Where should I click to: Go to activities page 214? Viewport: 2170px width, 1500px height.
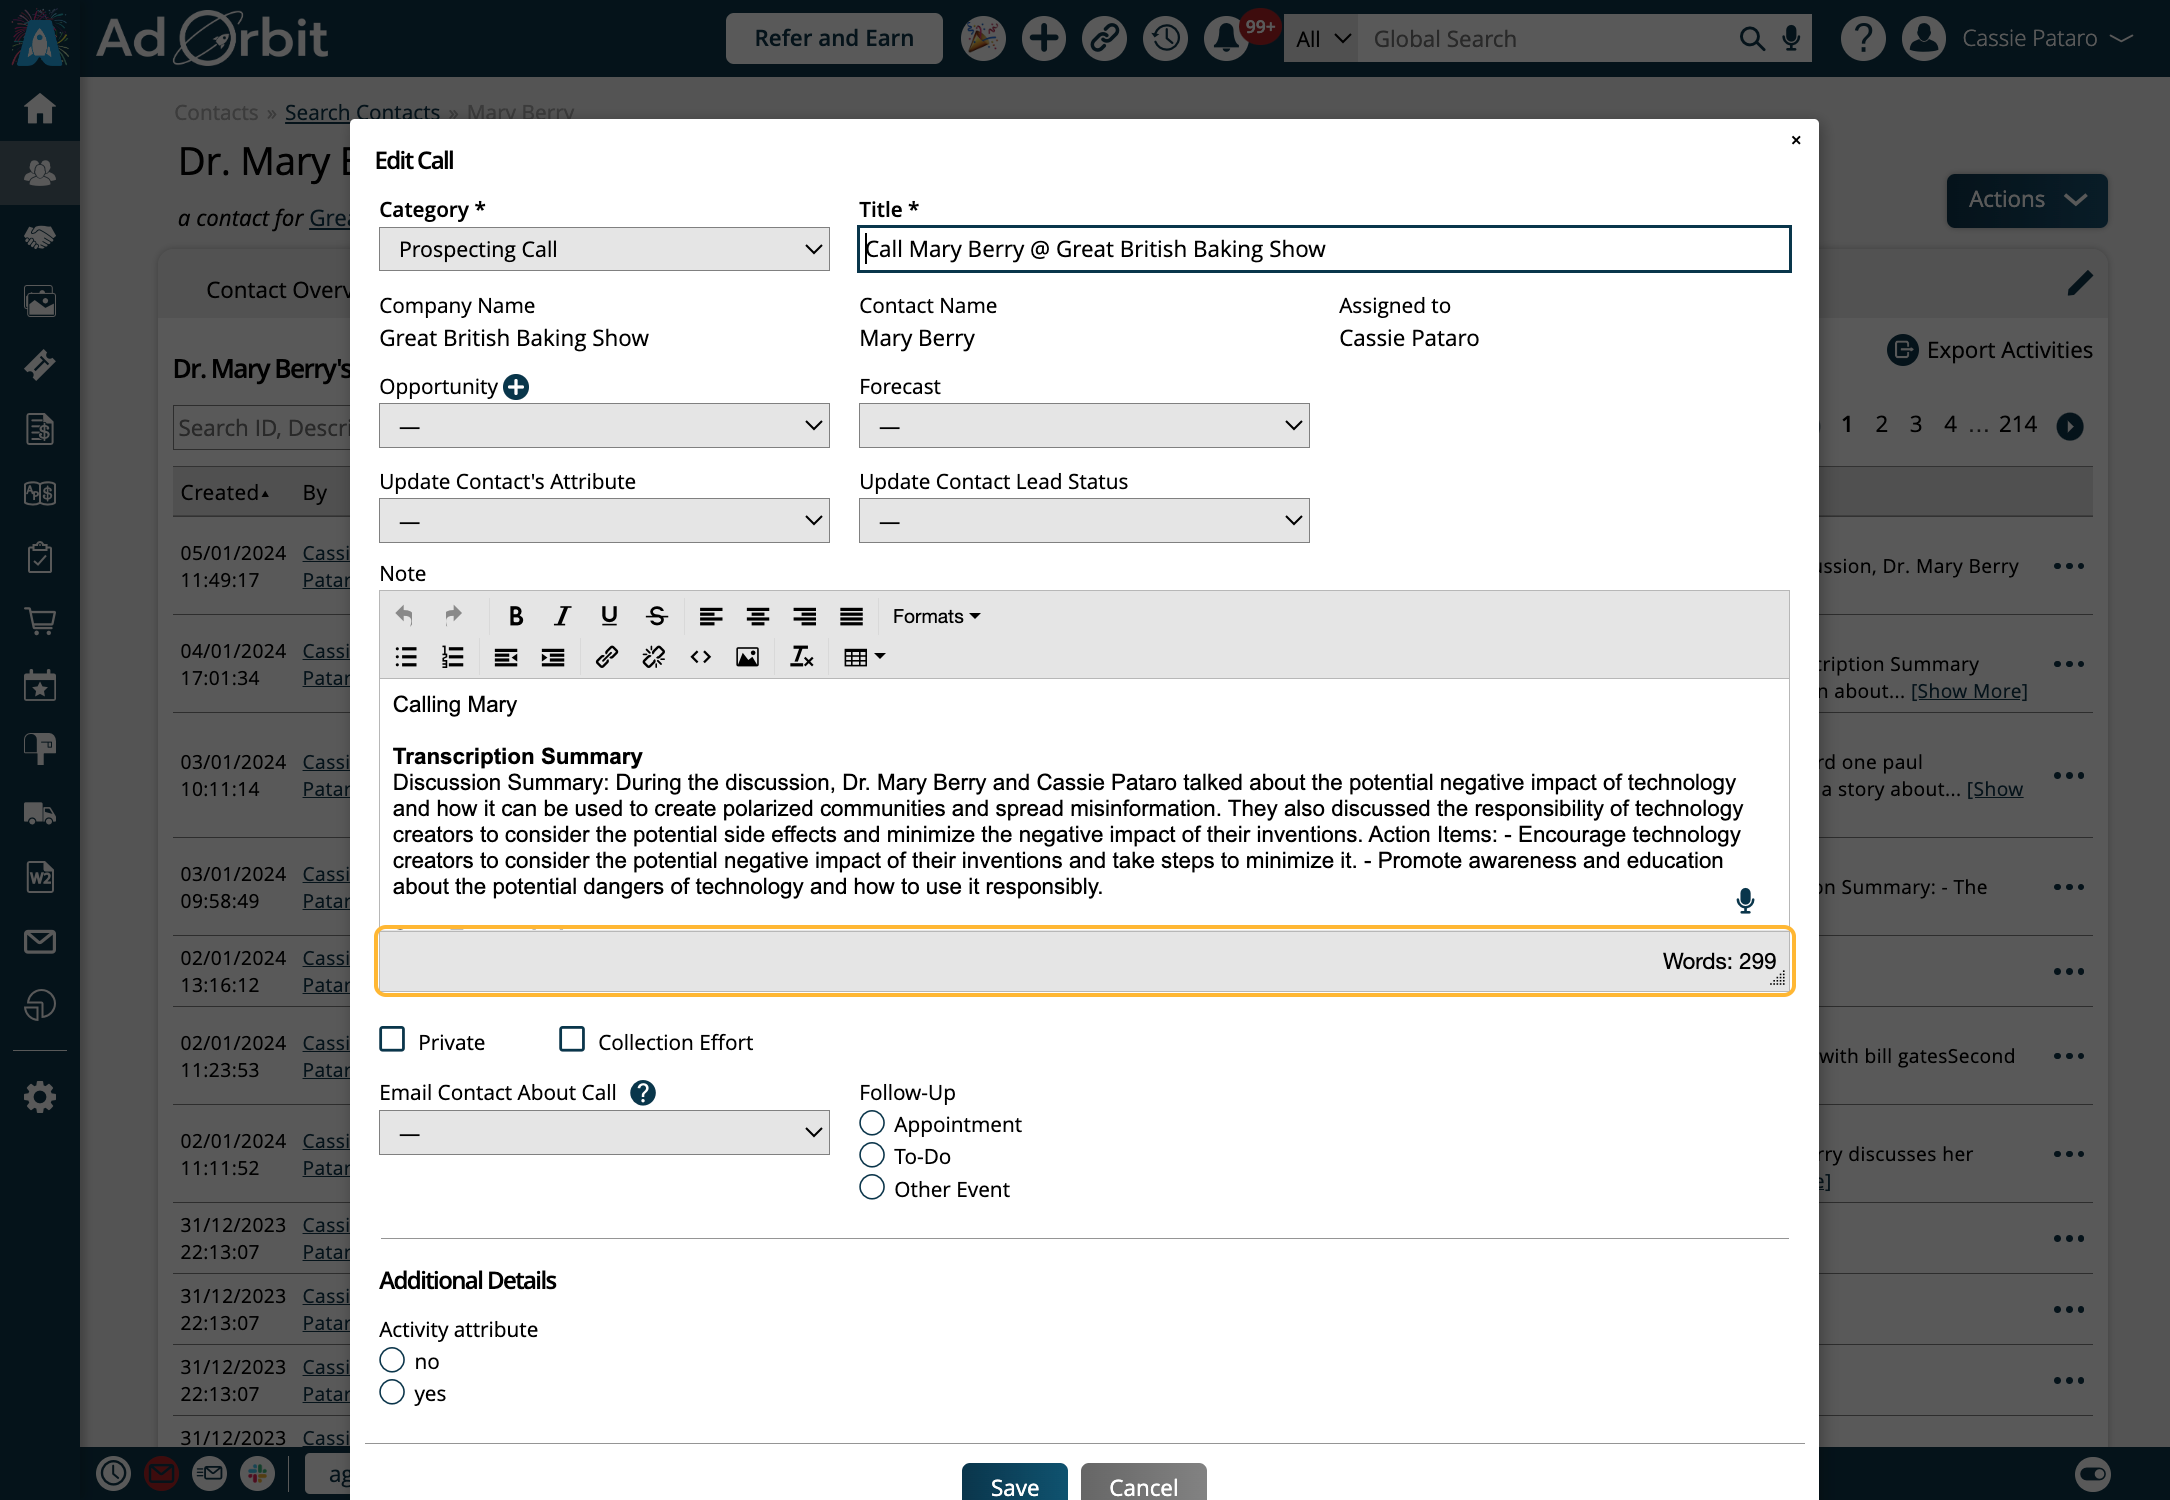[2018, 424]
